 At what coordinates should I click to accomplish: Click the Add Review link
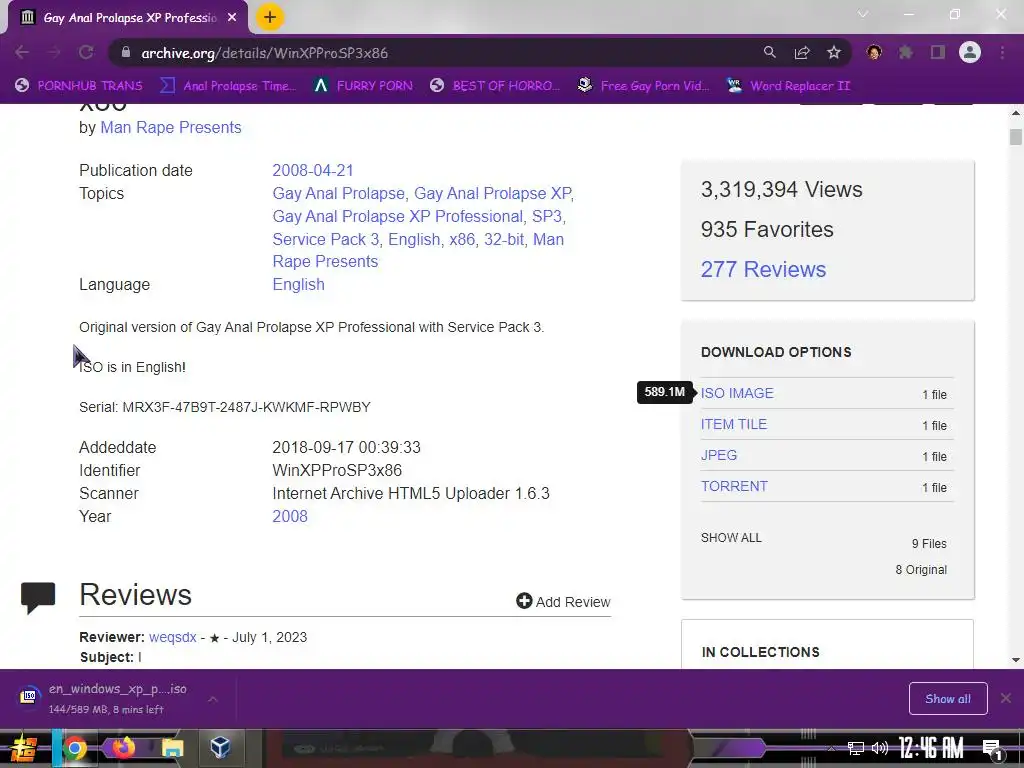563,601
